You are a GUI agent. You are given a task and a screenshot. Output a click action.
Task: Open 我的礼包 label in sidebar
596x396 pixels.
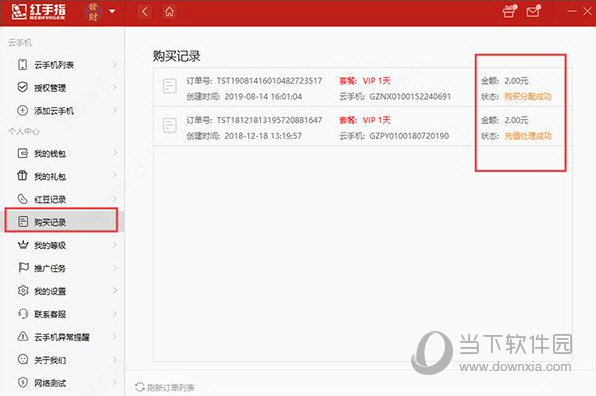50,176
